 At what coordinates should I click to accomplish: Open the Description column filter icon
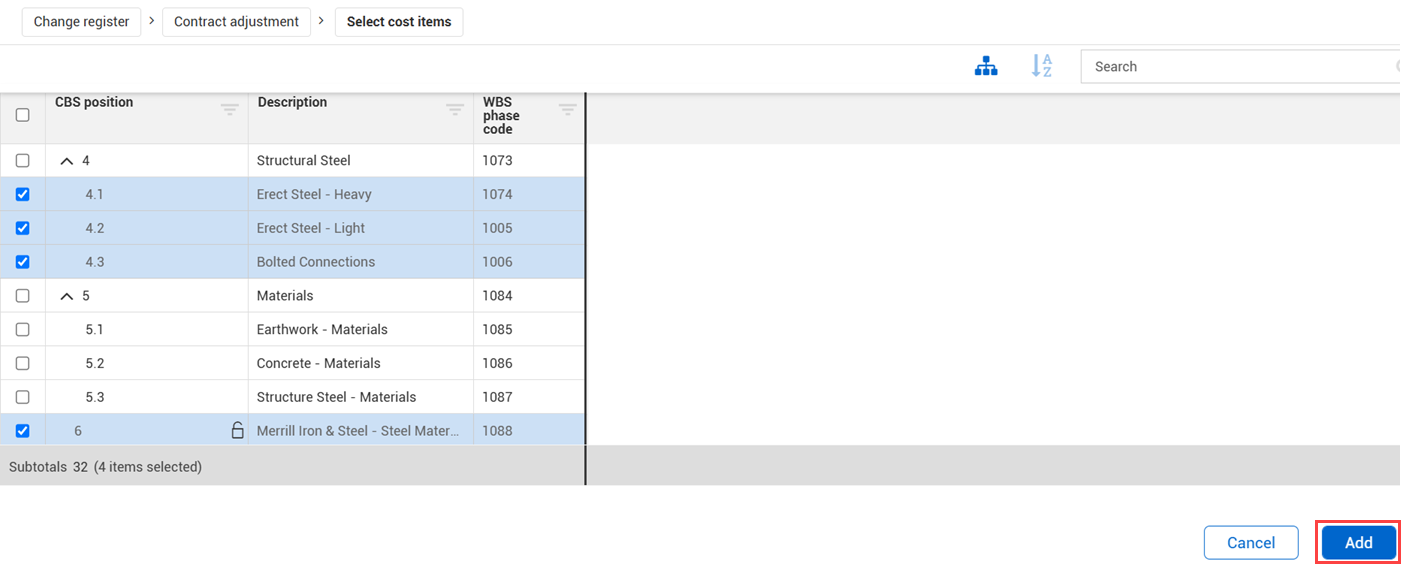pyautogui.click(x=455, y=110)
